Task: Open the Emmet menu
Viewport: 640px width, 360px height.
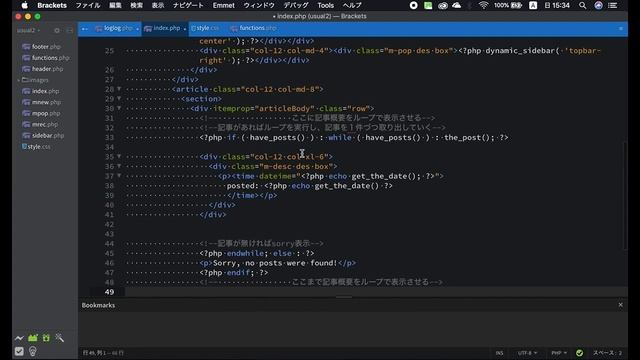Action: (223, 5)
